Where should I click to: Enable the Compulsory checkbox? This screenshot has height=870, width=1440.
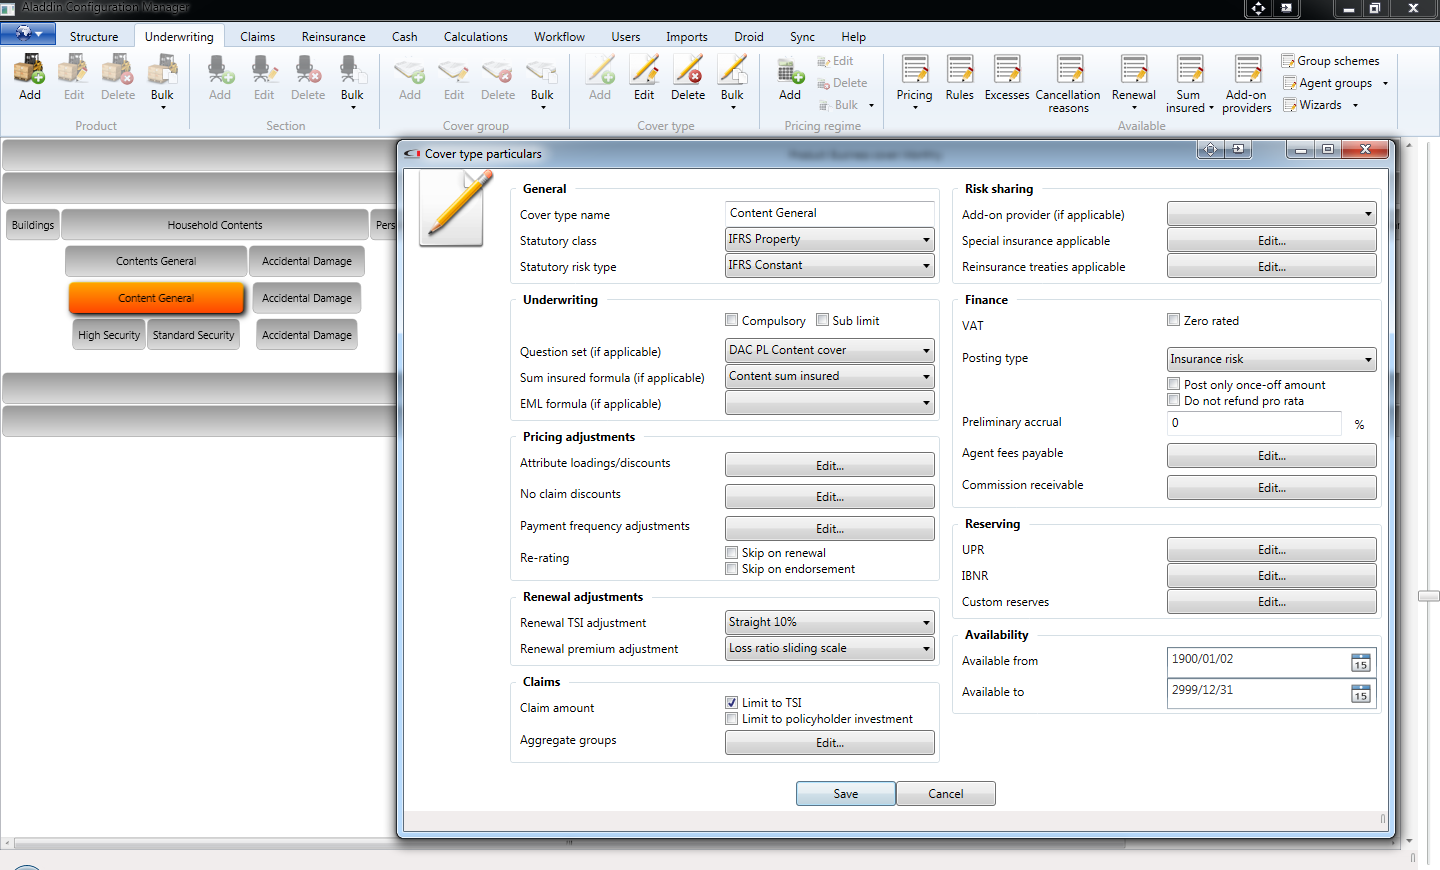point(731,320)
